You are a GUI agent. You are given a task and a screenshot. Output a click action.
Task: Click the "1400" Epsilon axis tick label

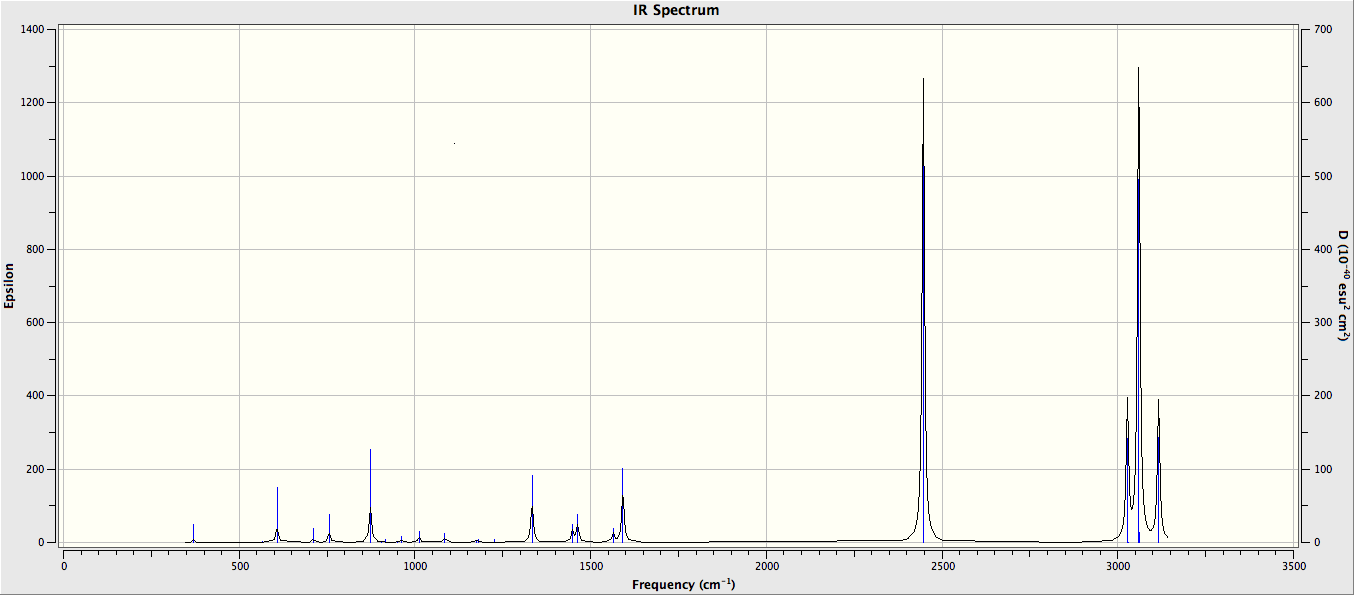pos(33,30)
